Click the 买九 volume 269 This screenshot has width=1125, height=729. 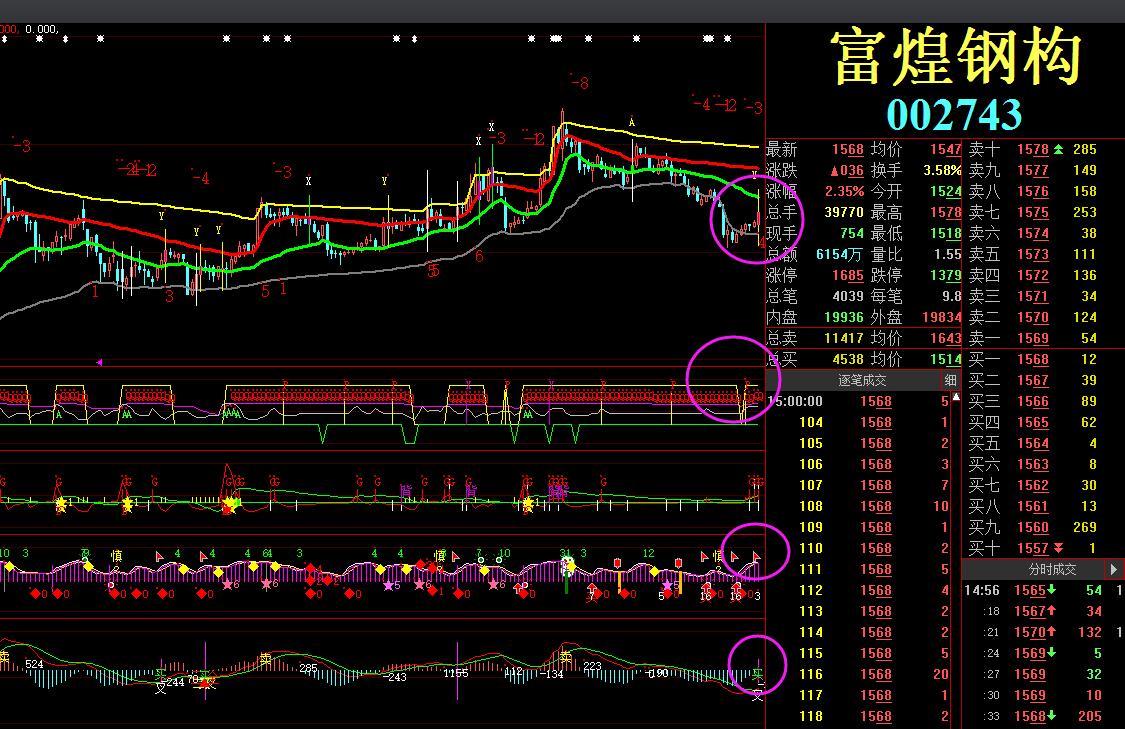[1085, 527]
